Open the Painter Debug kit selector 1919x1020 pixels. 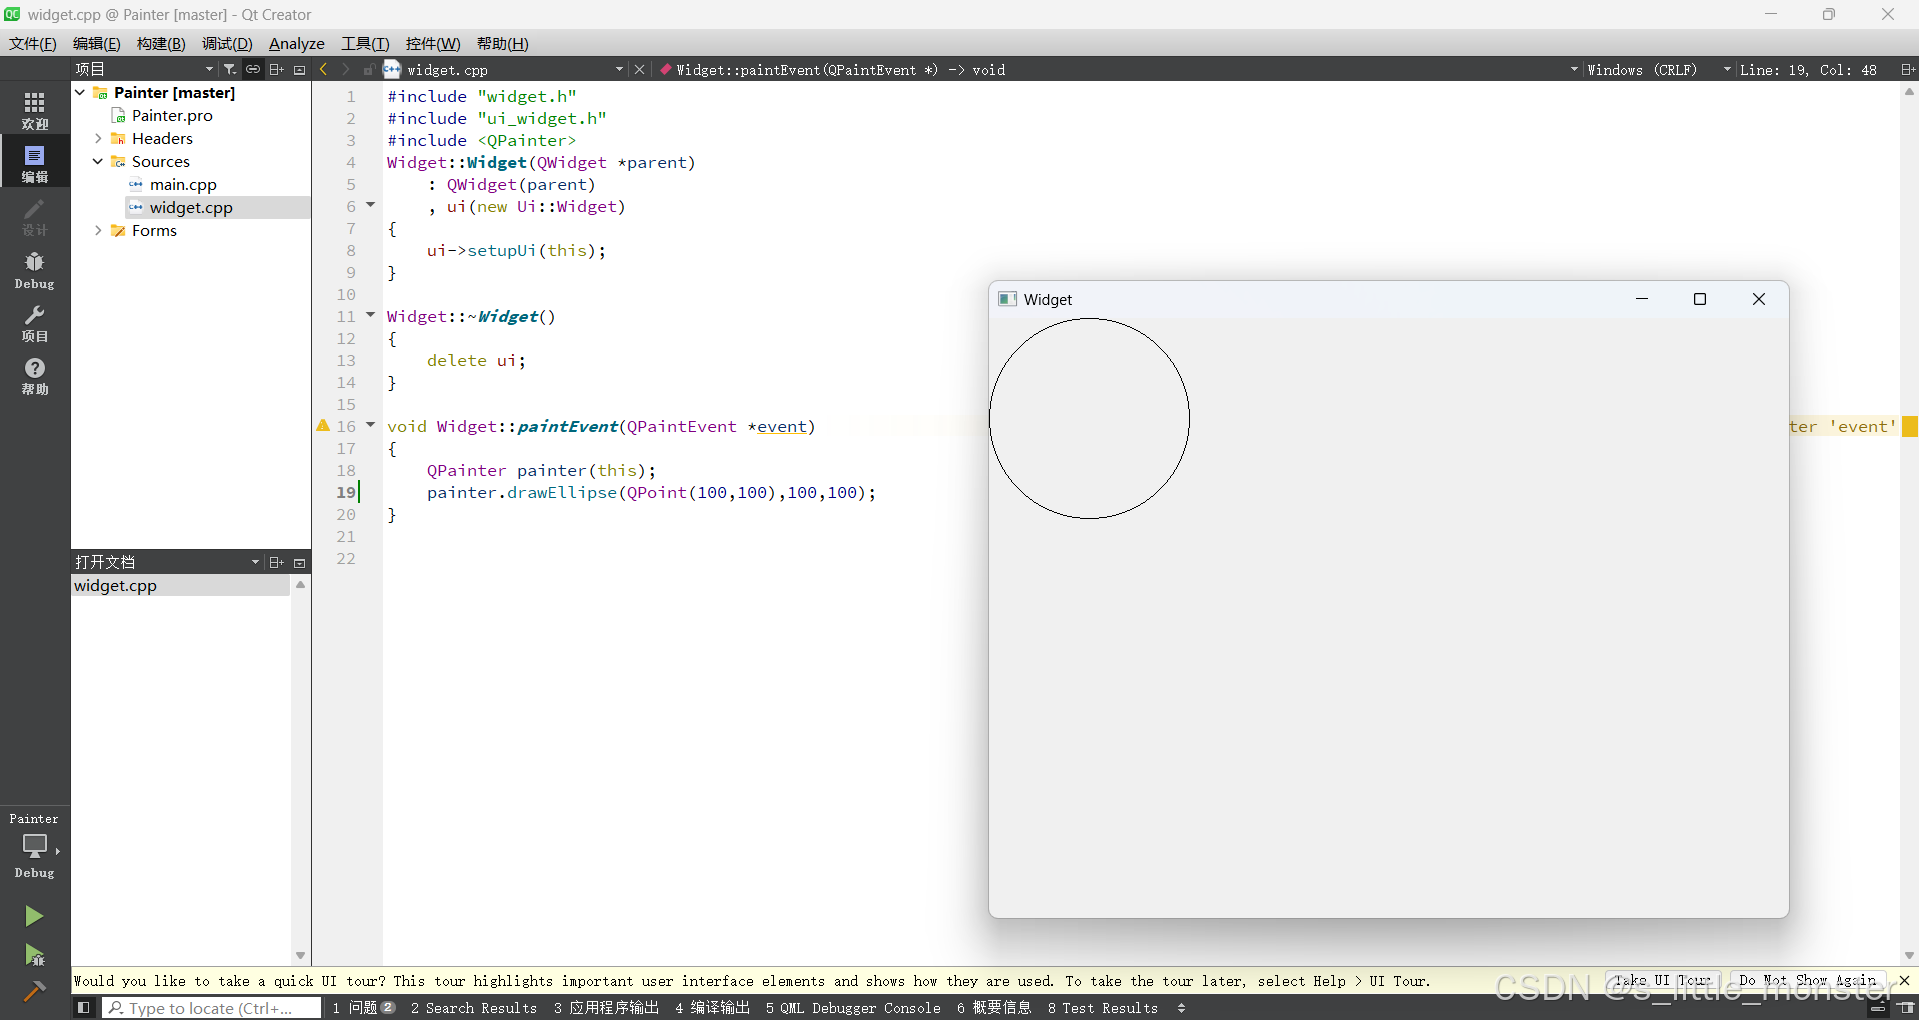point(35,845)
